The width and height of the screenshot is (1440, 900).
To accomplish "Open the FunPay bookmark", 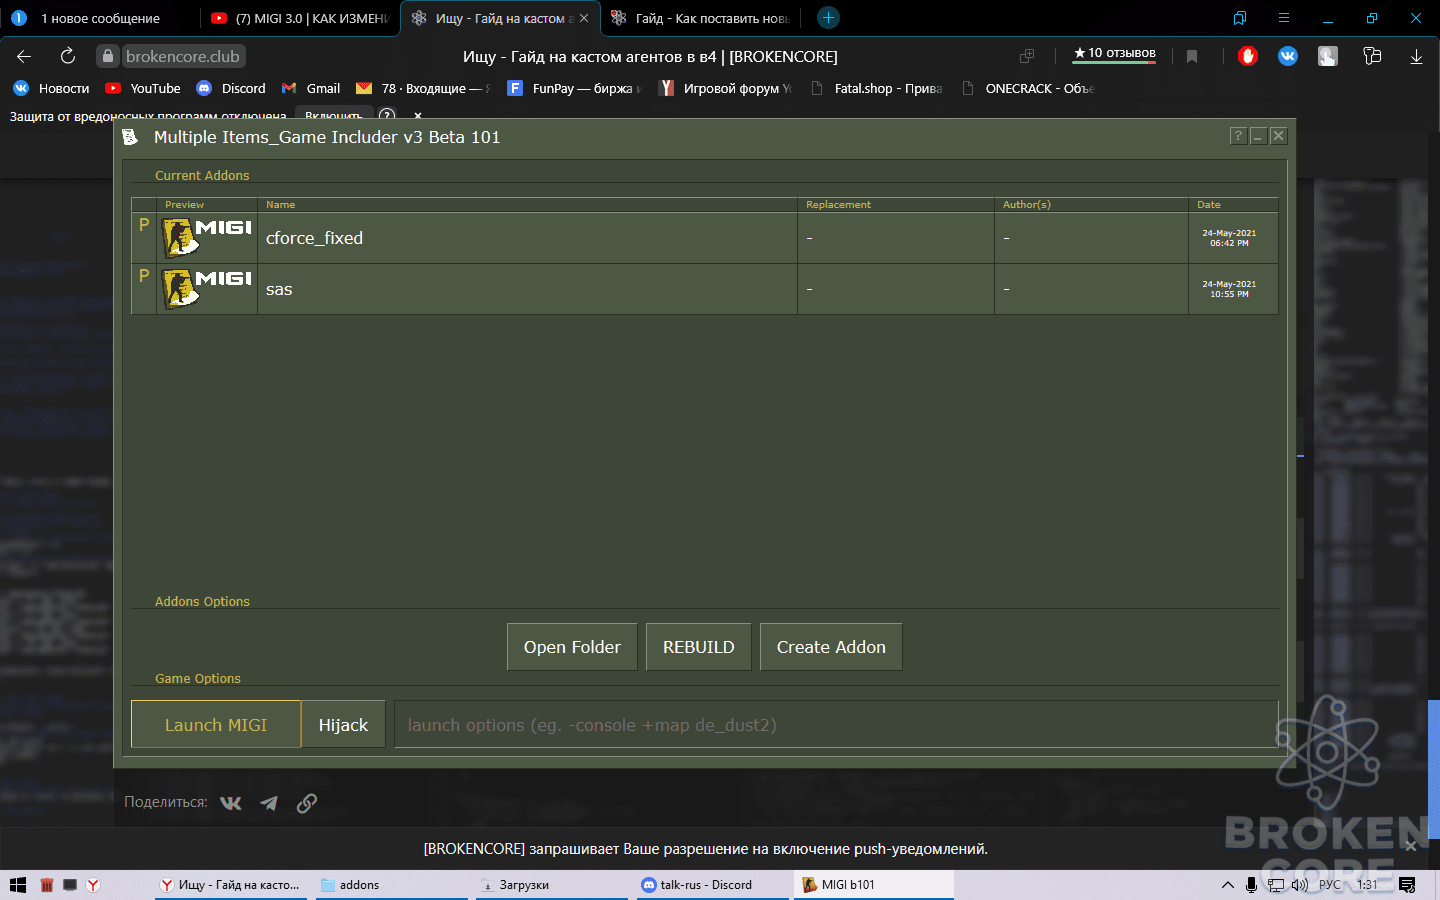I will [x=574, y=88].
